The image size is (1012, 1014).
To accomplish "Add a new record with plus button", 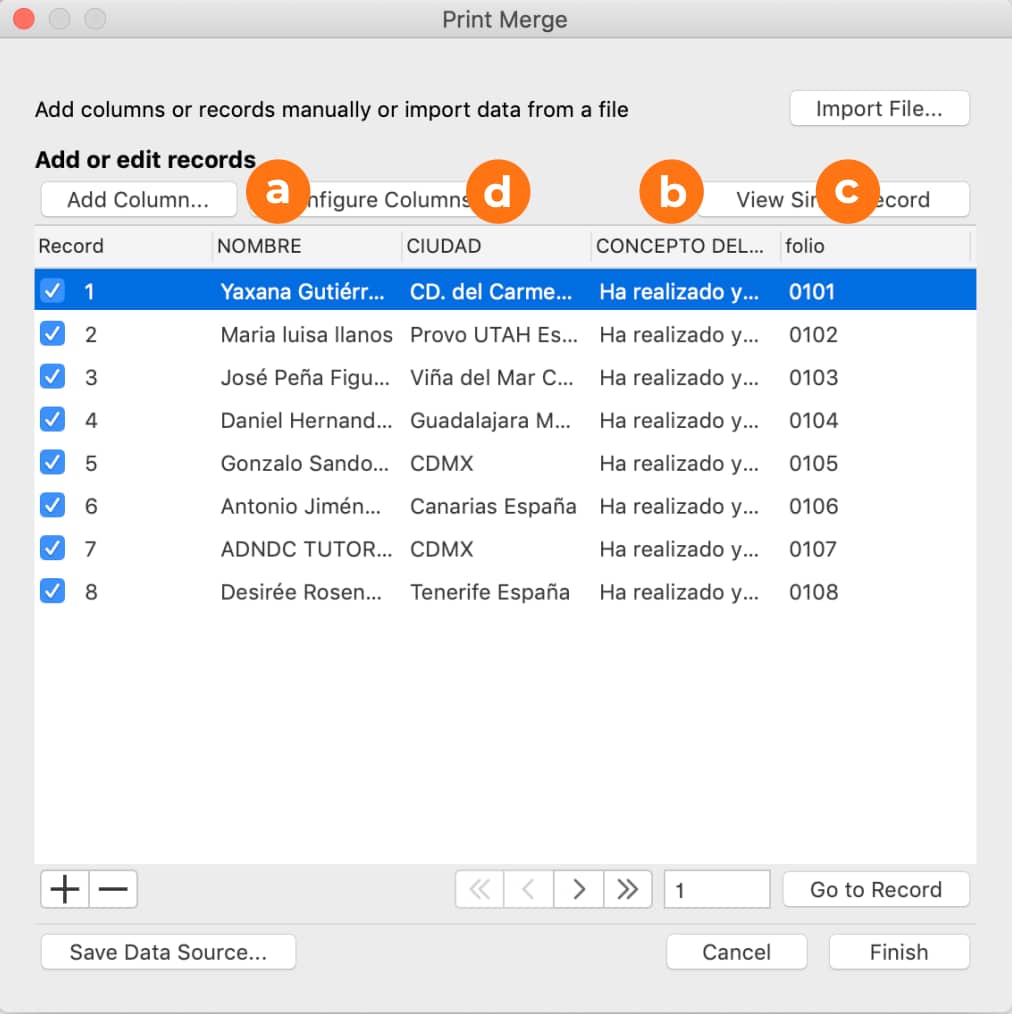I will 65,889.
